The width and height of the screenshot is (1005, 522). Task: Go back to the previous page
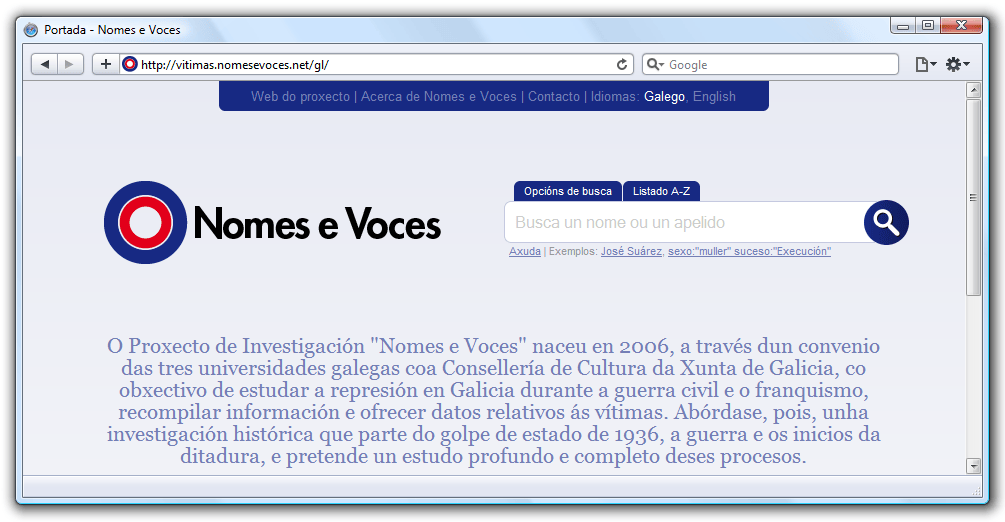44,64
